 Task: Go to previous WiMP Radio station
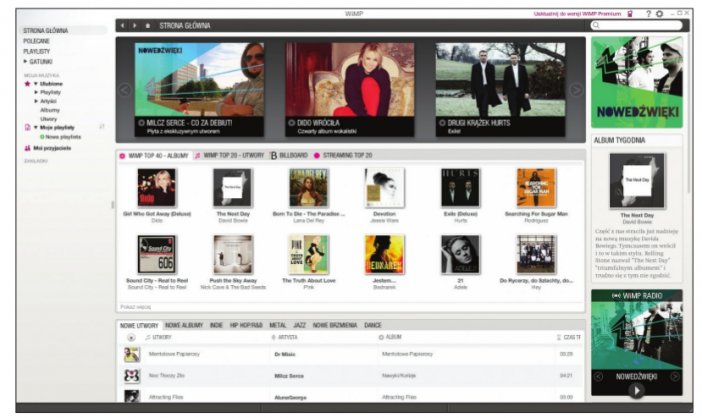[x=599, y=377]
